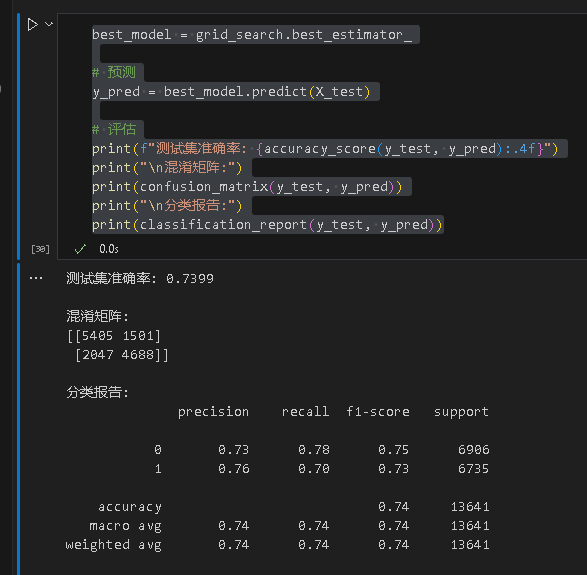Run the notebook cell with play icon
This screenshot has height=575, width=587.
tap(33, 25)
